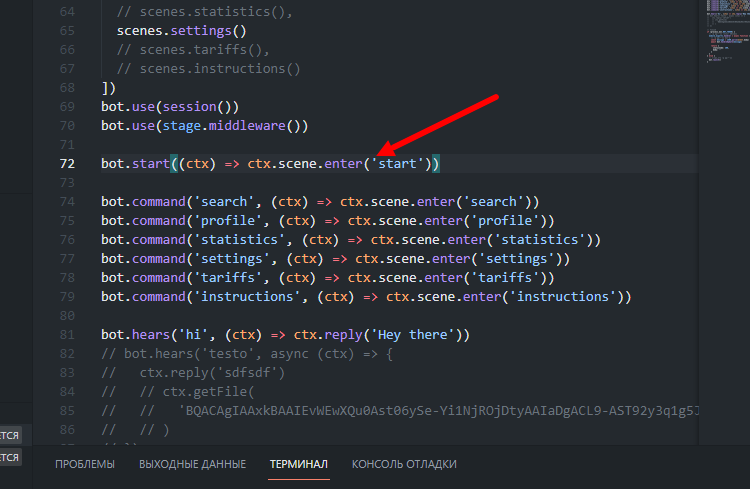Select the ТЕРМИНАЛ tab

pos(298,464)
